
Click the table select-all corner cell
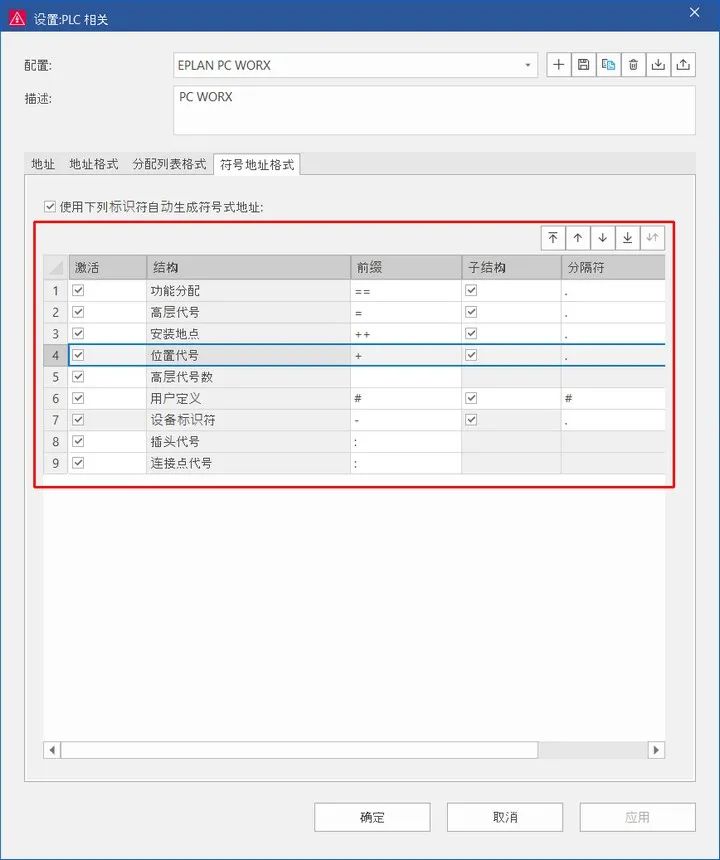point(56,268)
